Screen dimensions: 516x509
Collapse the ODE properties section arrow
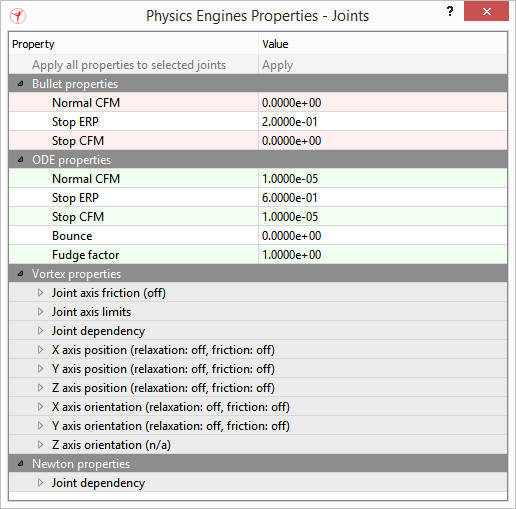(x=20, y=160)
